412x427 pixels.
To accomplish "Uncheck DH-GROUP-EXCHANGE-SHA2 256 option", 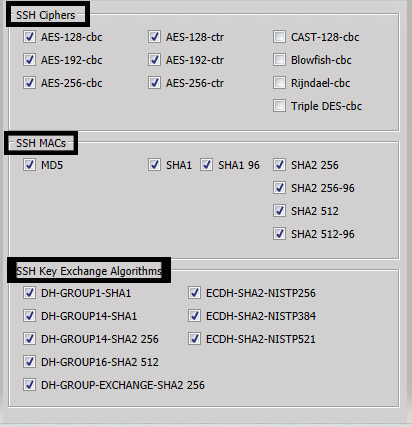I will coord(29,385).
